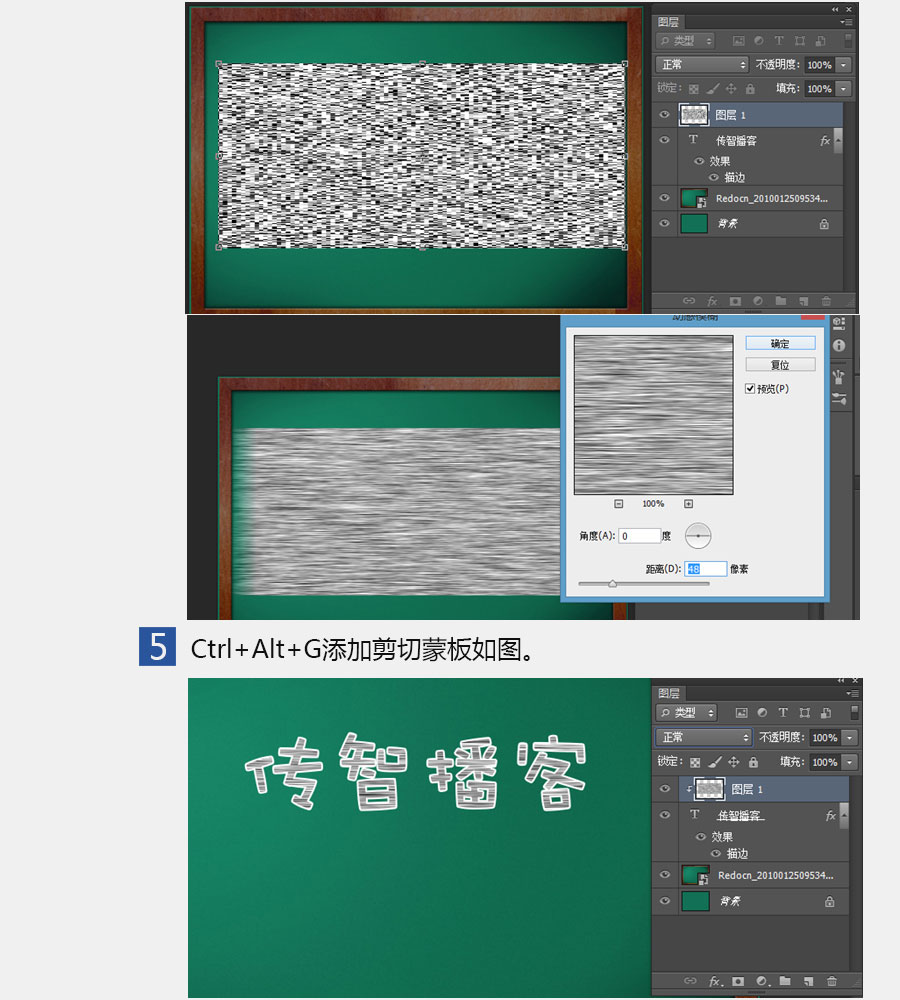Click the shape-layer filter icon in the upper Layers panel
Image resolution: width=900 pixels, height=1000 pixels.
pos(799,41)
